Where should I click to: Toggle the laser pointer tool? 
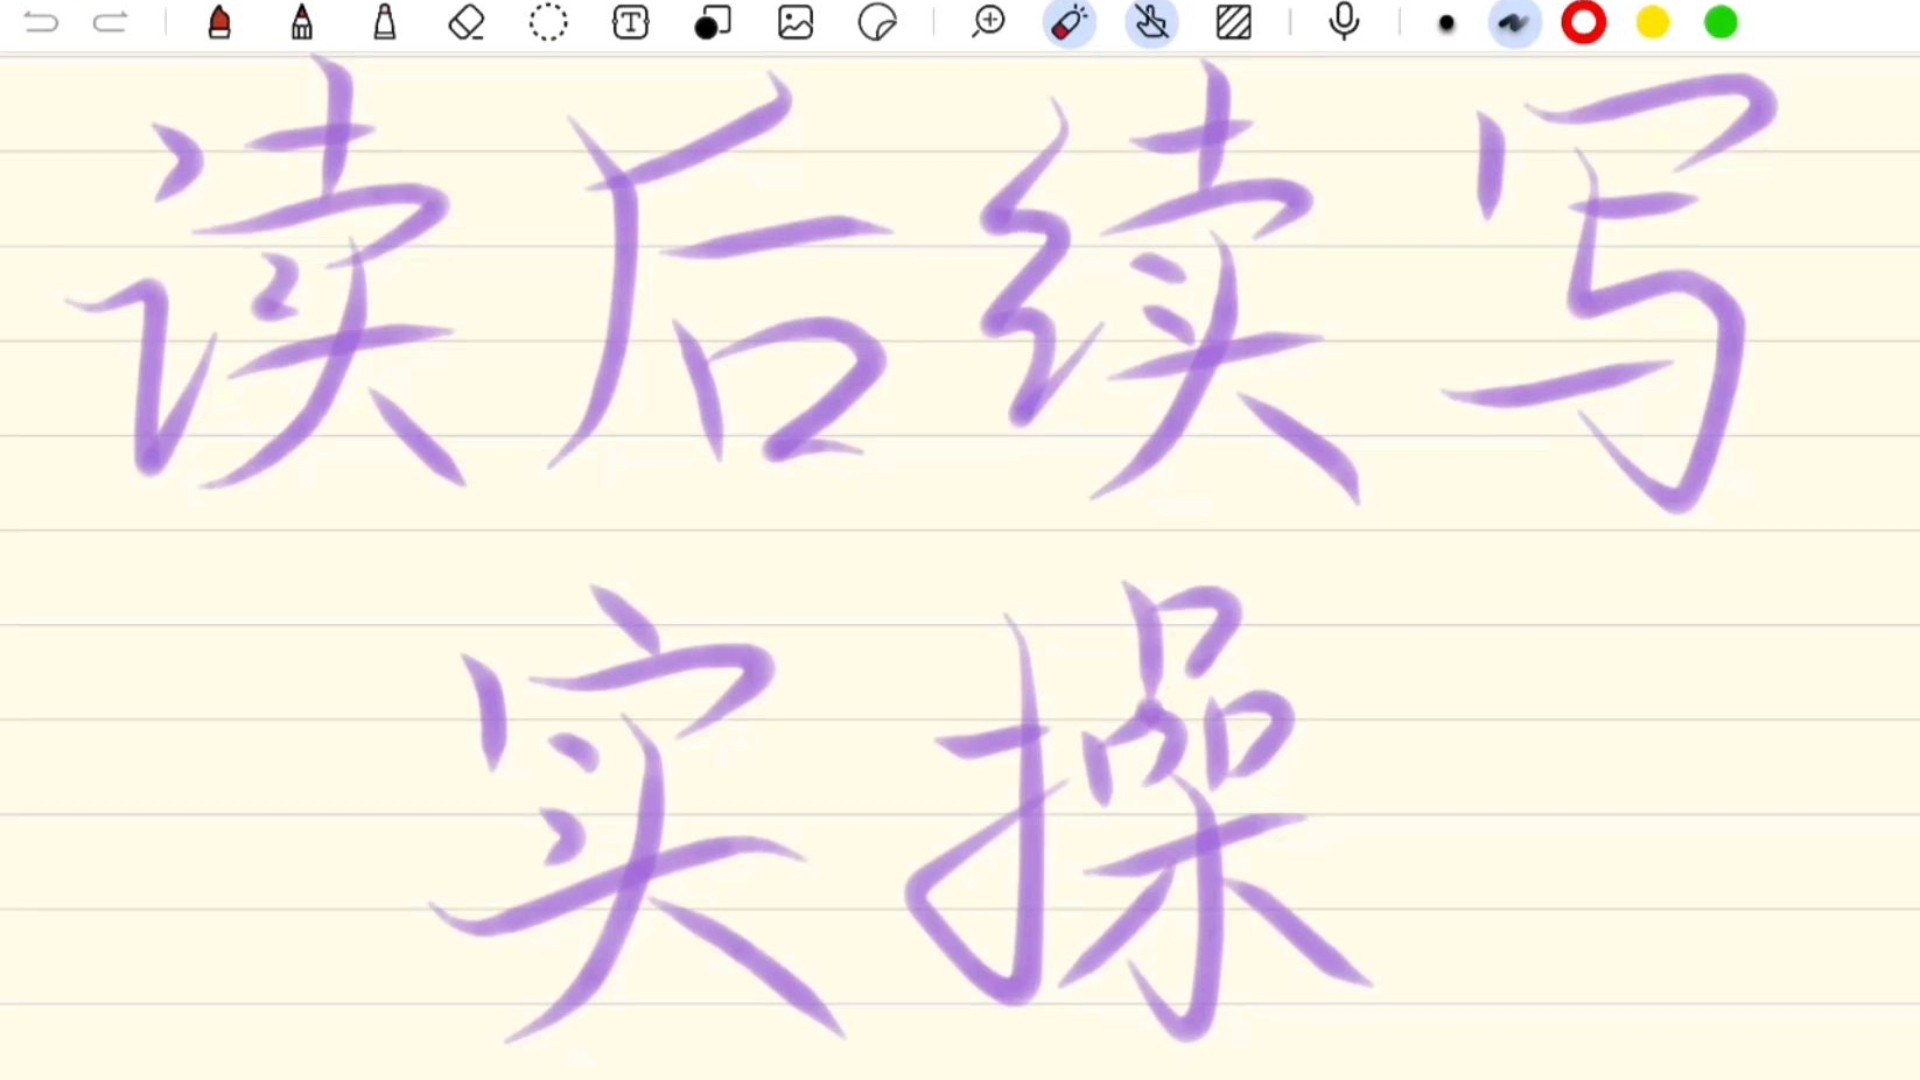click(x=1070, y=23)
